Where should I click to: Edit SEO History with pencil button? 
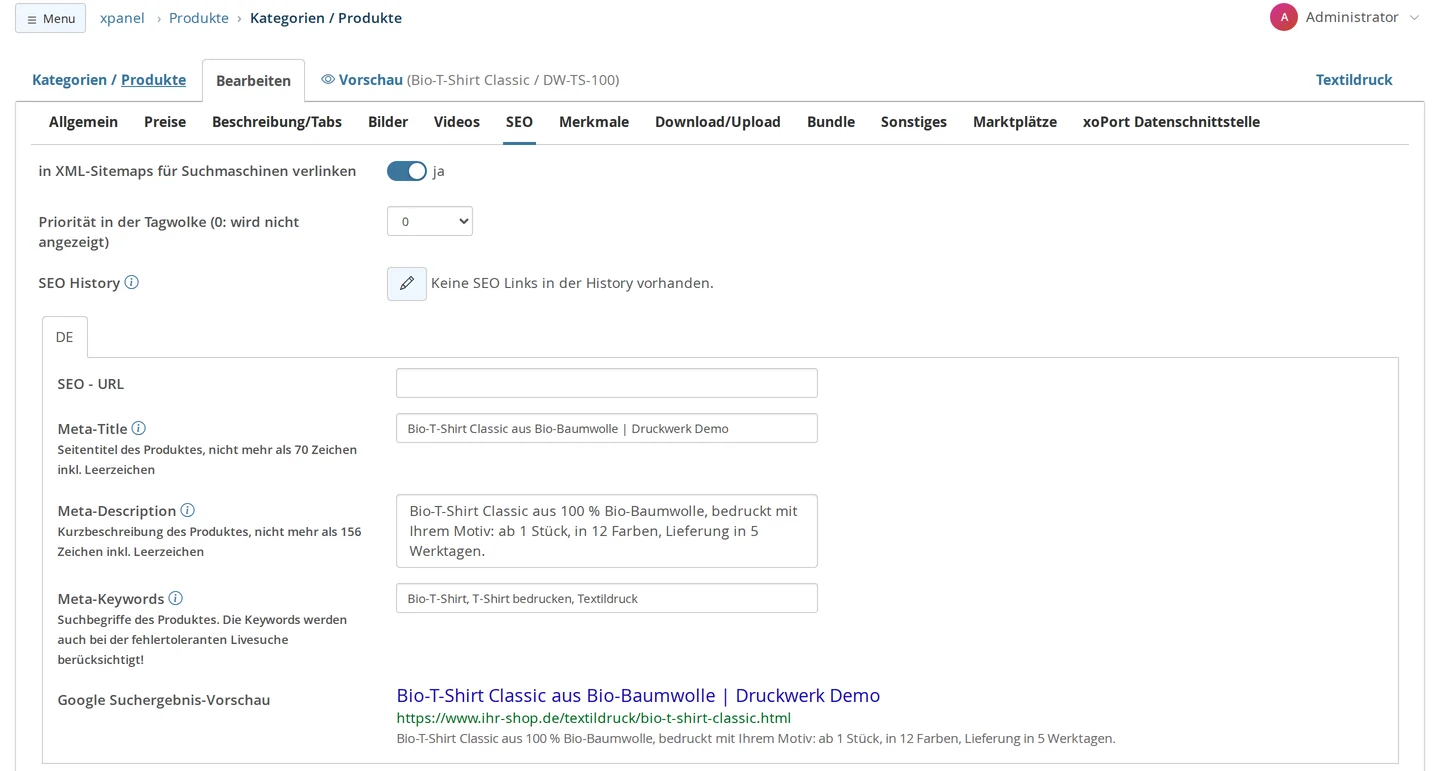[407, 284]
